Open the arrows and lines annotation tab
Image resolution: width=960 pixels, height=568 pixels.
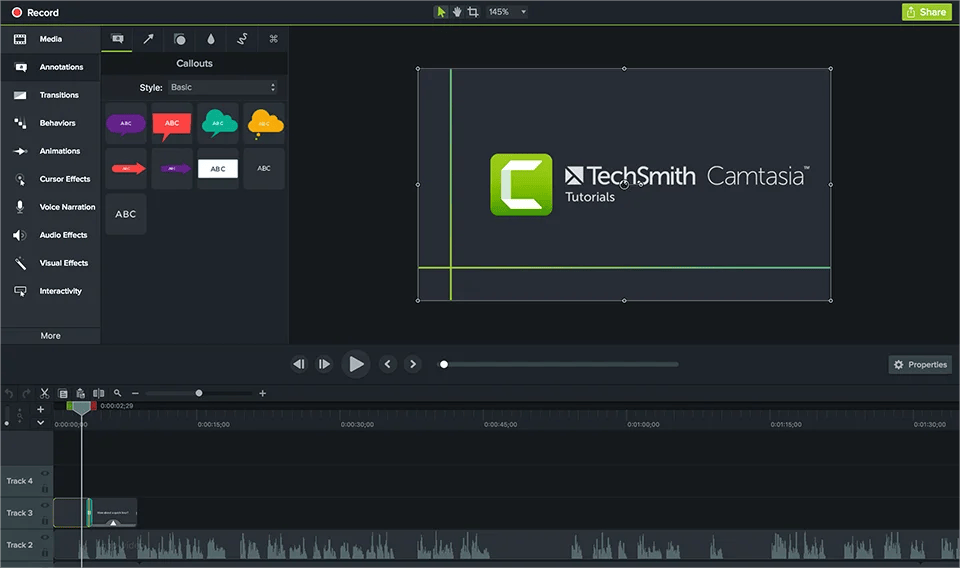148,39
